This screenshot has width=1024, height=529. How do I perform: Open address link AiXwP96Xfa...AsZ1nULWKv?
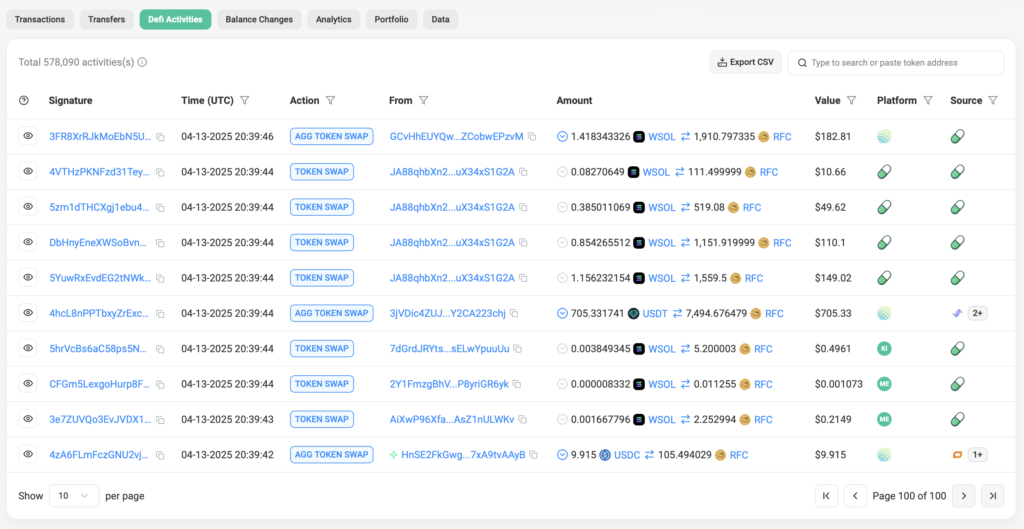(x=452, y=419)
